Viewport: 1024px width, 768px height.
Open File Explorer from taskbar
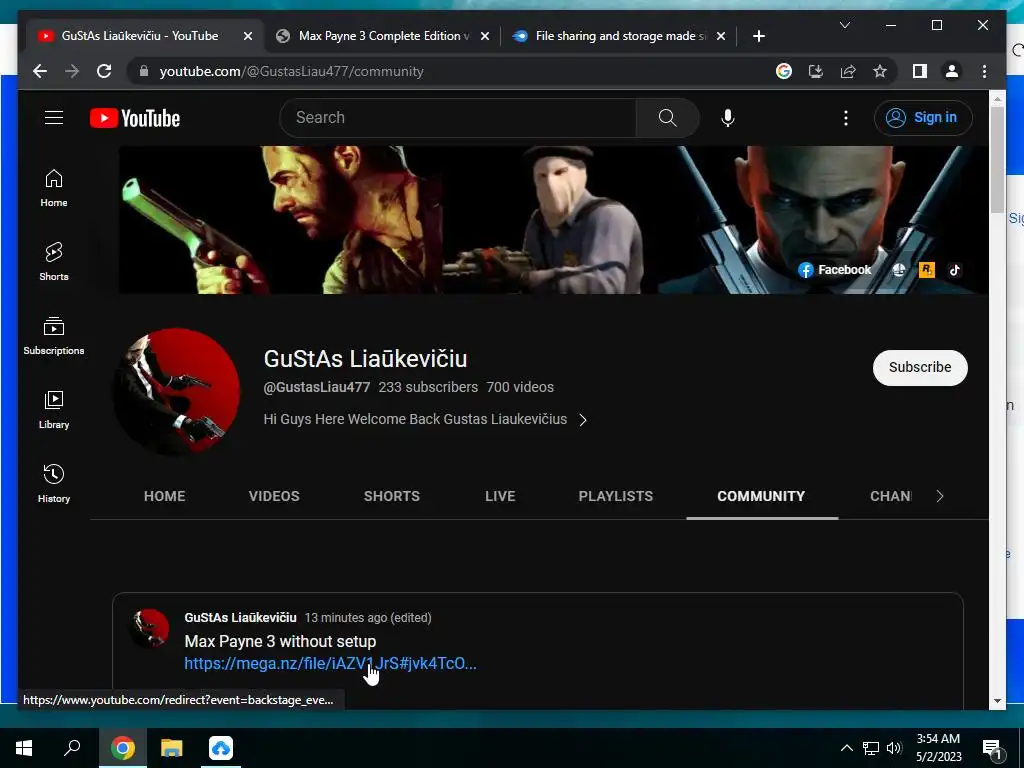pyautogui.click(x=172, y=748)
